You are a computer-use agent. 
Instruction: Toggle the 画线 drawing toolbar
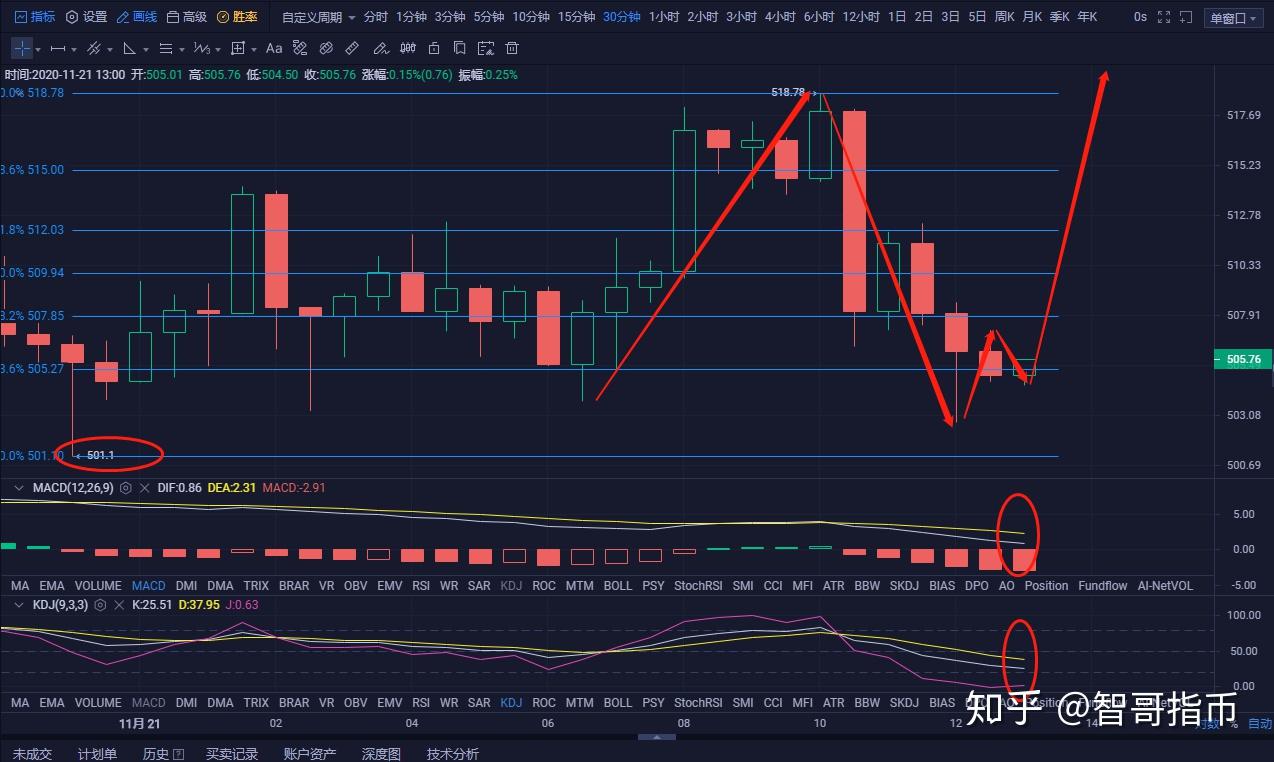tap(137, 17)
